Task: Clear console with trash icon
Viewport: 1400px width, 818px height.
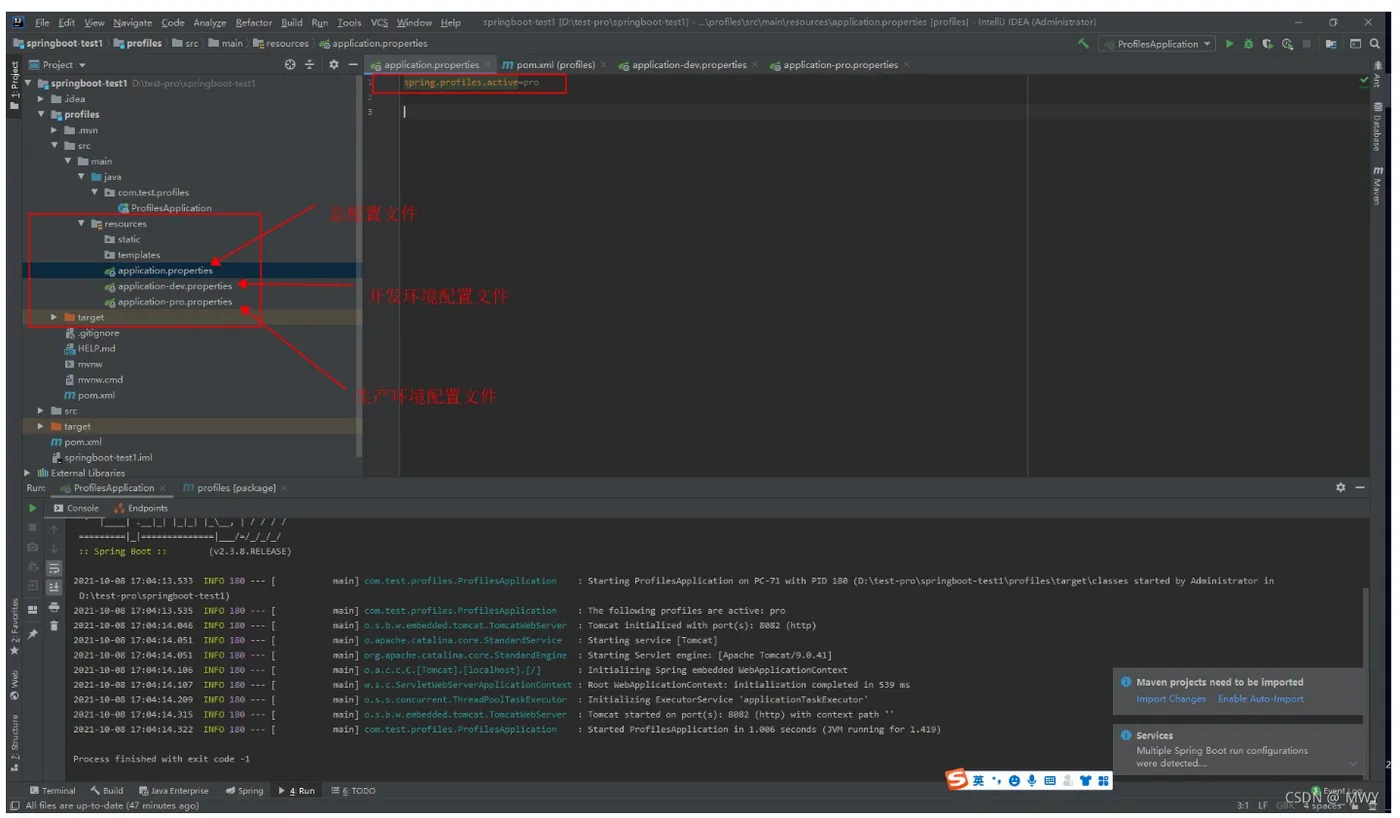Action: coord(54,626)
